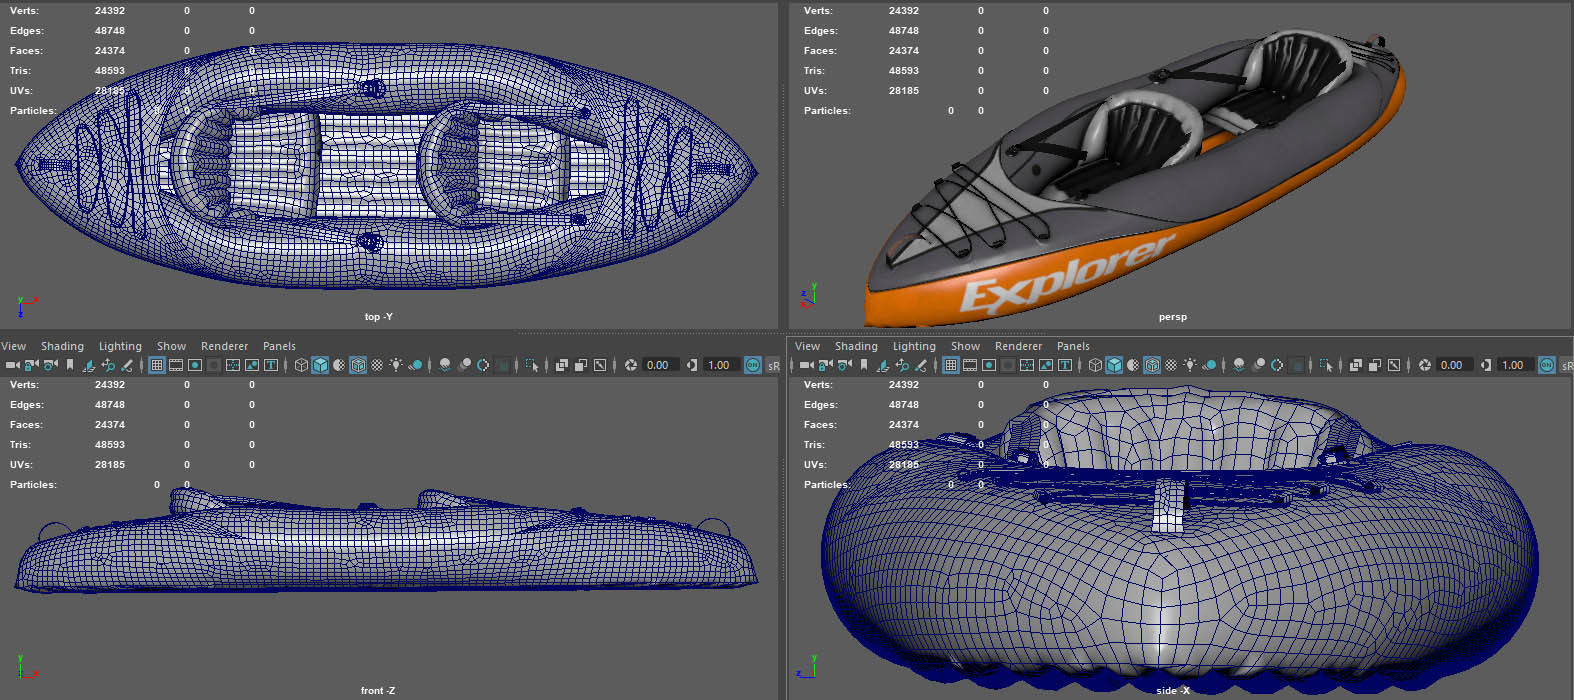
Task: Toggle Shadows icon in front -Z panel
Action: (x=415, y=365)
